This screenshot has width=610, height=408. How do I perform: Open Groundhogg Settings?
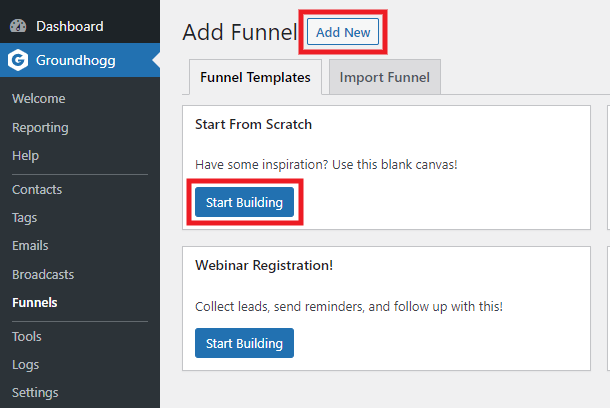(35, 392)
